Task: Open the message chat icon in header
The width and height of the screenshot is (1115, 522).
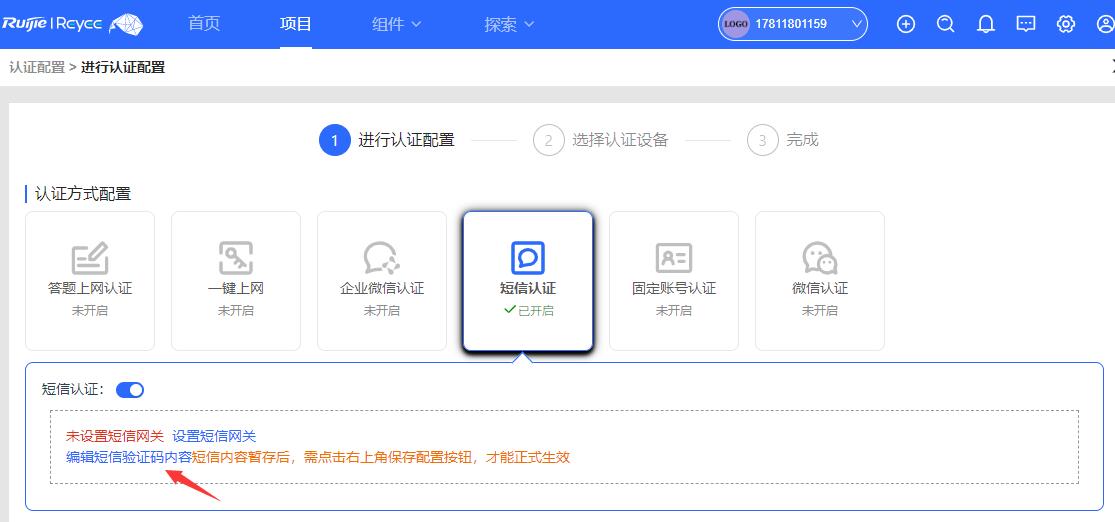Action: 1026,24
